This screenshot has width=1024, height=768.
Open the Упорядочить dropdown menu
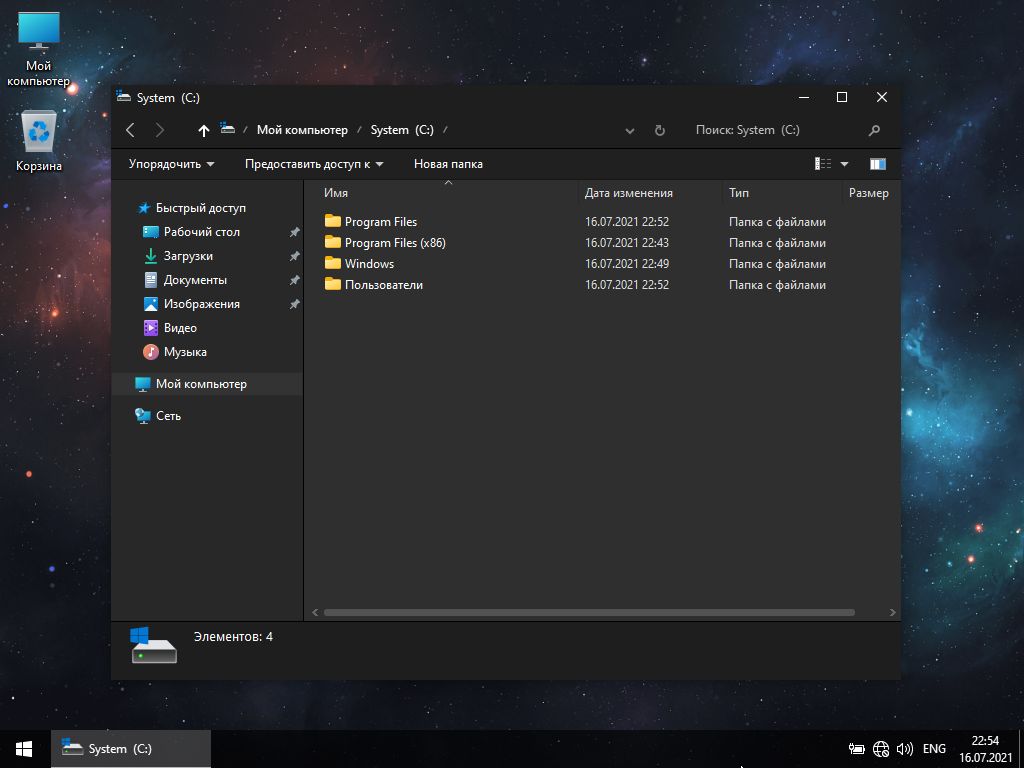(x=171, y=164)
